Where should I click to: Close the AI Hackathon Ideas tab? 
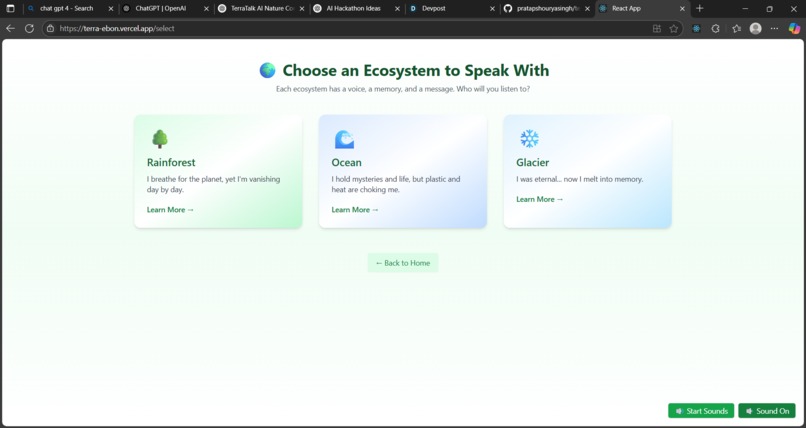point(397,9)
